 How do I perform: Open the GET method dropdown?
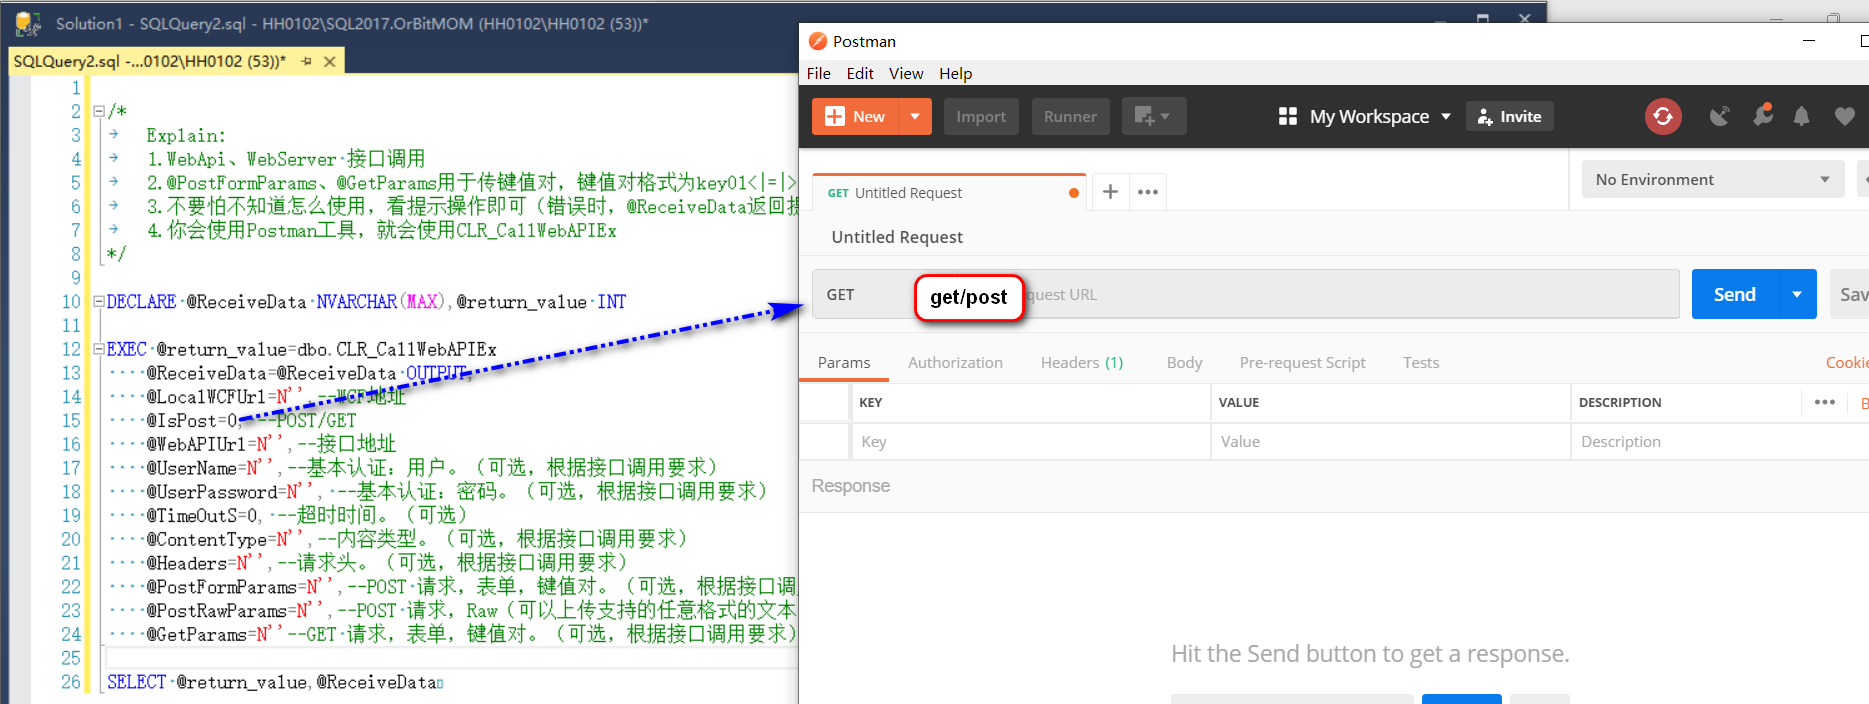point(864,294)
